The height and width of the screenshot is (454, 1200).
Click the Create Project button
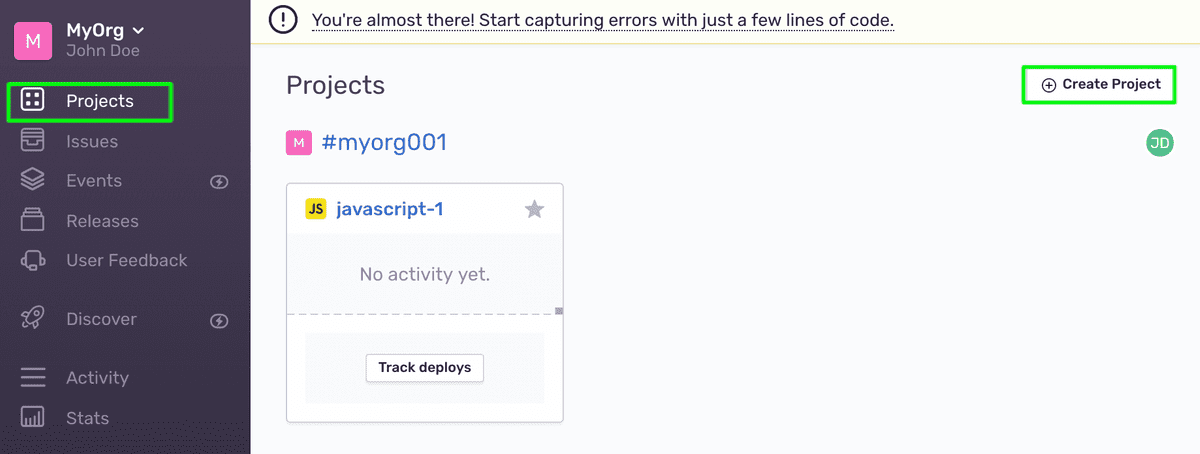point(1101,84)
